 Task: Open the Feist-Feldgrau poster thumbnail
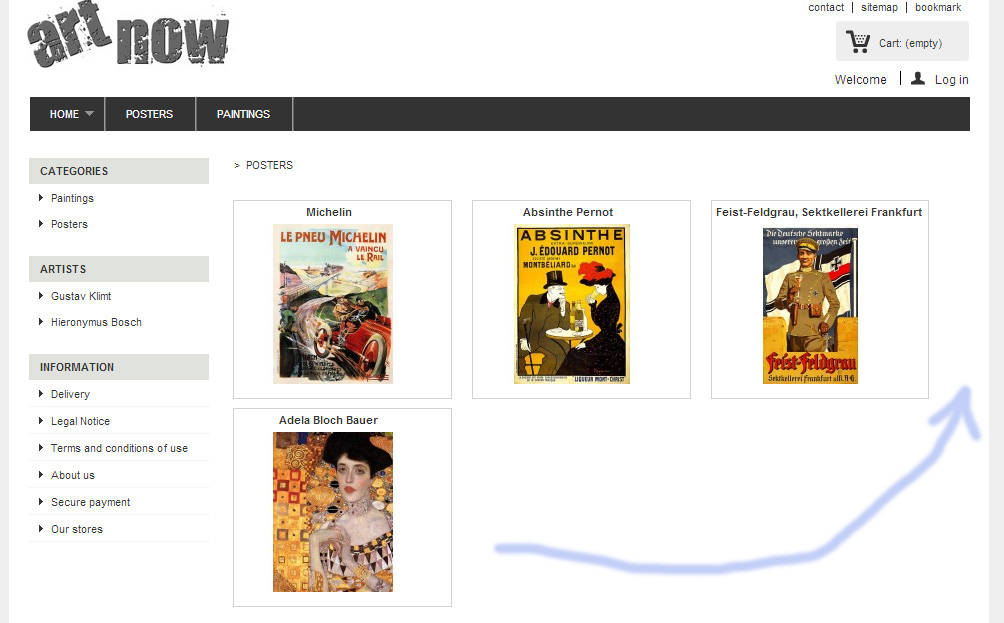click(x=810, y=305)
